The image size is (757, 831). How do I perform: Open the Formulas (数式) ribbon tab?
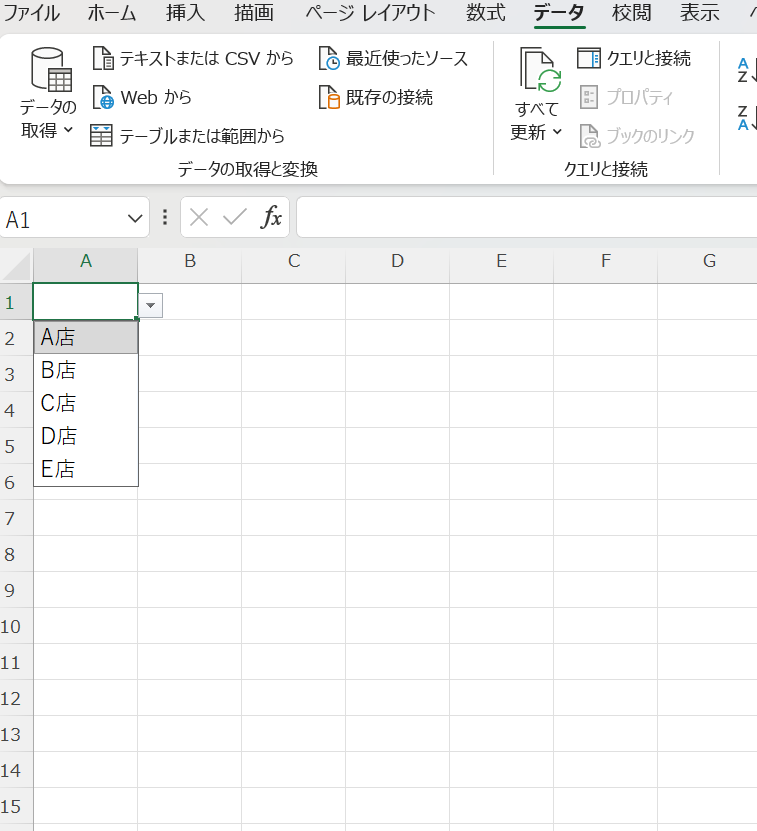(486, 13)
